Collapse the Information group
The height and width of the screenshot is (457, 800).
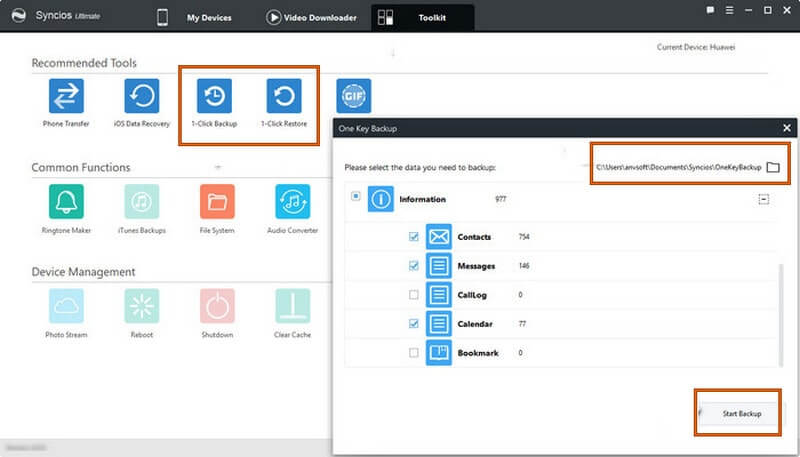pos(763,199)
